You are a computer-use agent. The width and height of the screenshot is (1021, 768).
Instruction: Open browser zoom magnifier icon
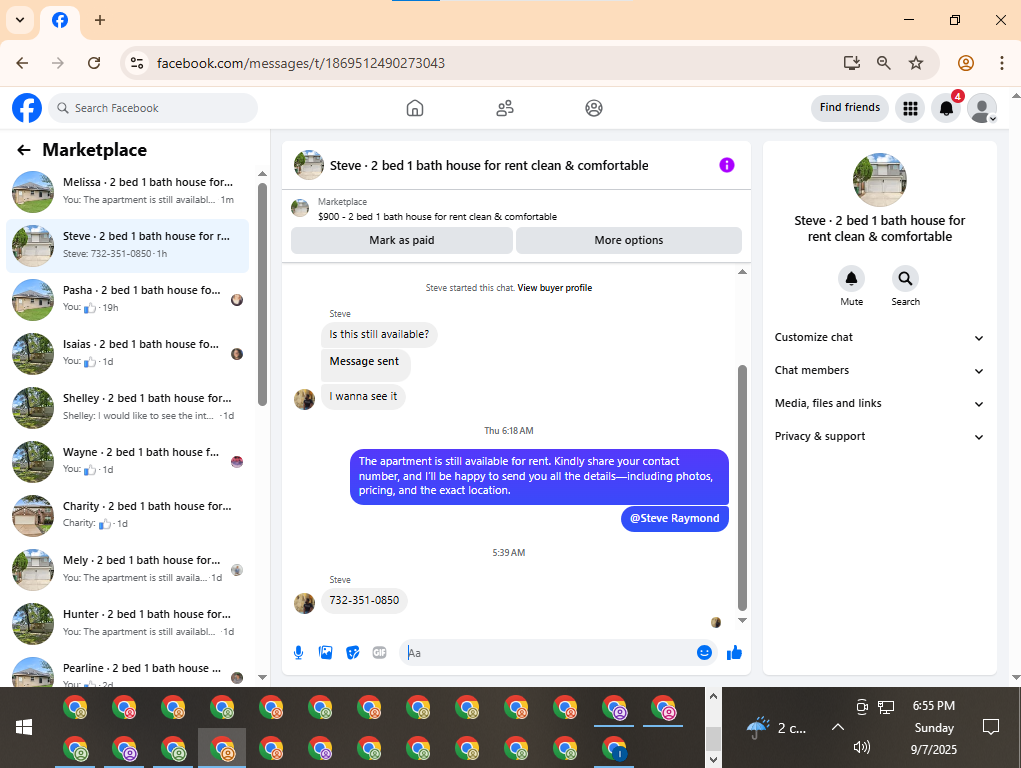[884, 63]
